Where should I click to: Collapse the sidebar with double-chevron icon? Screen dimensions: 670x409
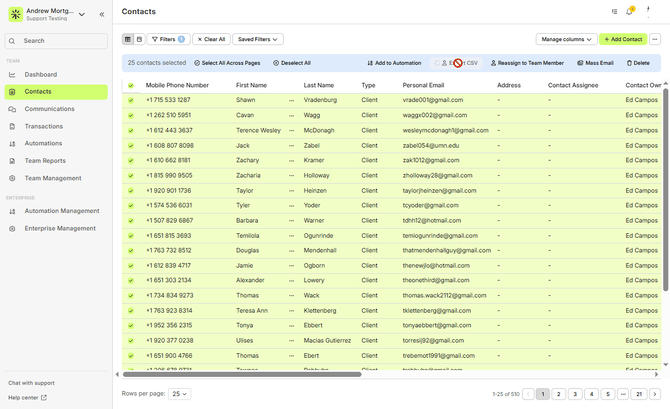click(101, 14)
